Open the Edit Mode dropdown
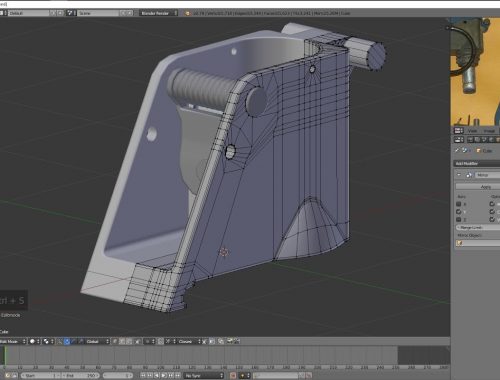Image resolution: width=500 pixels, height=380 pixels. (x=13, y=341)
